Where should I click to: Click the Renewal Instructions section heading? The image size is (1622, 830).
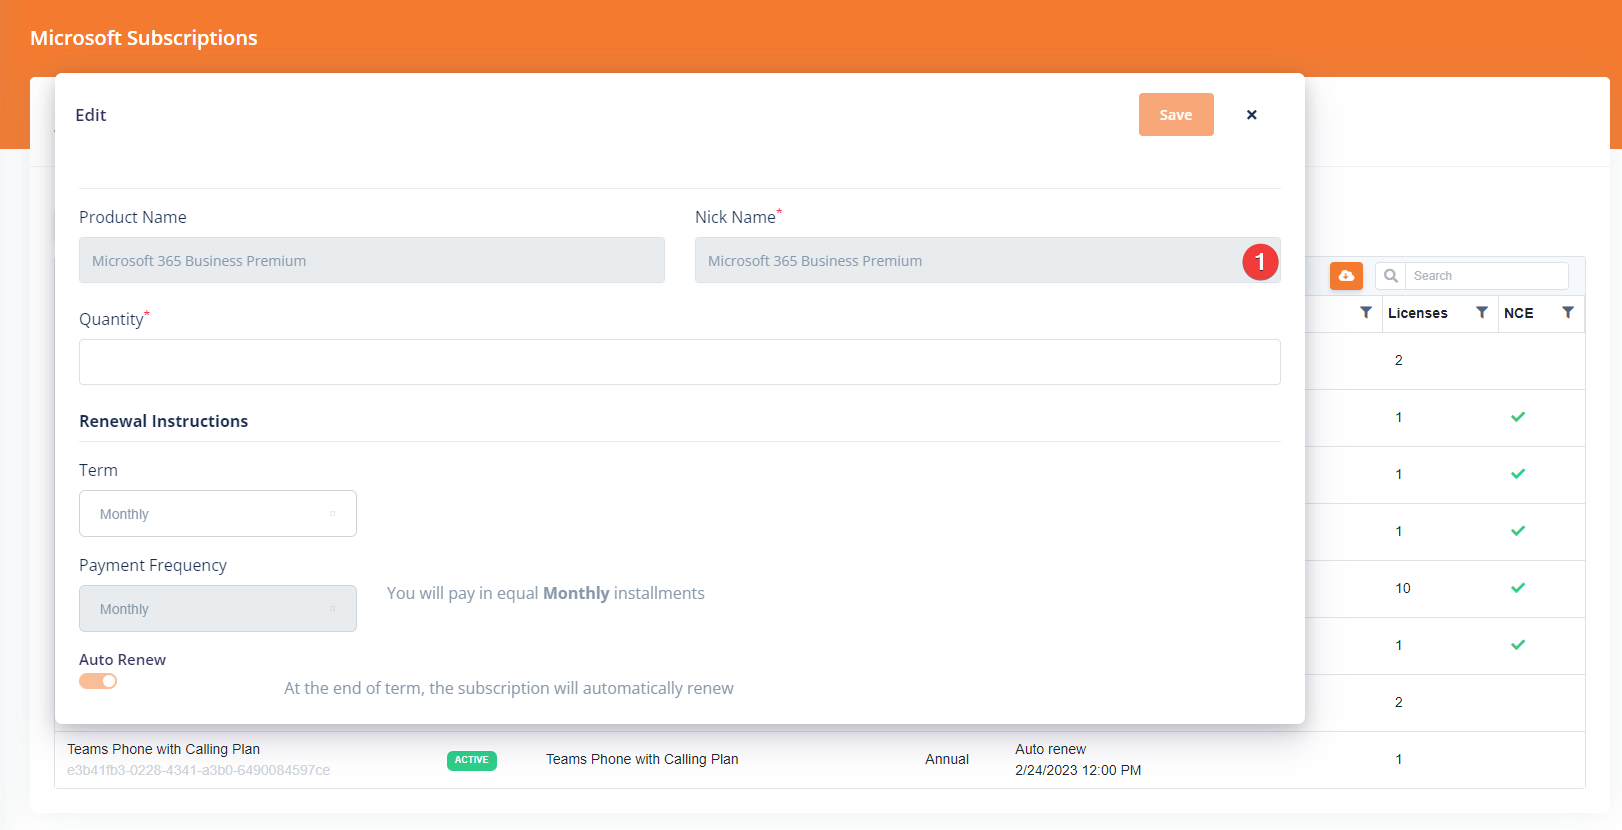164,421
